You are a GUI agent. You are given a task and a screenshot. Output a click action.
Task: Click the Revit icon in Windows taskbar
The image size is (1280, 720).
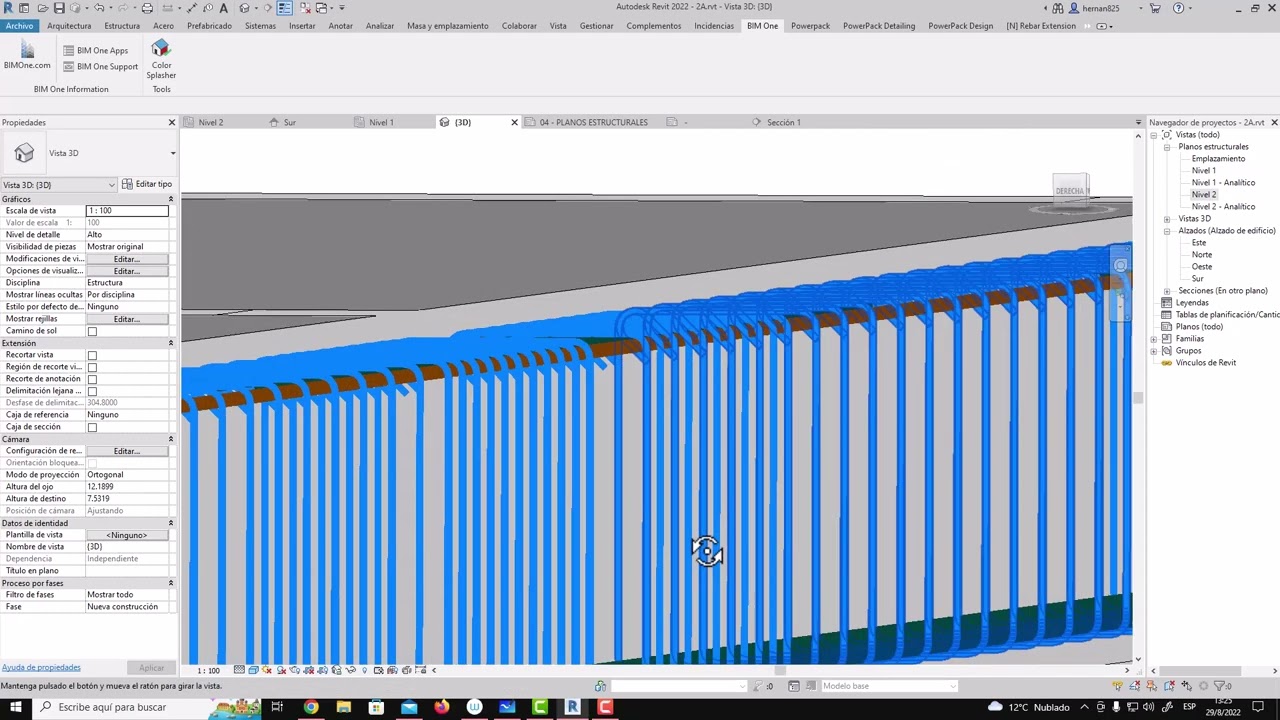[572, 707]
